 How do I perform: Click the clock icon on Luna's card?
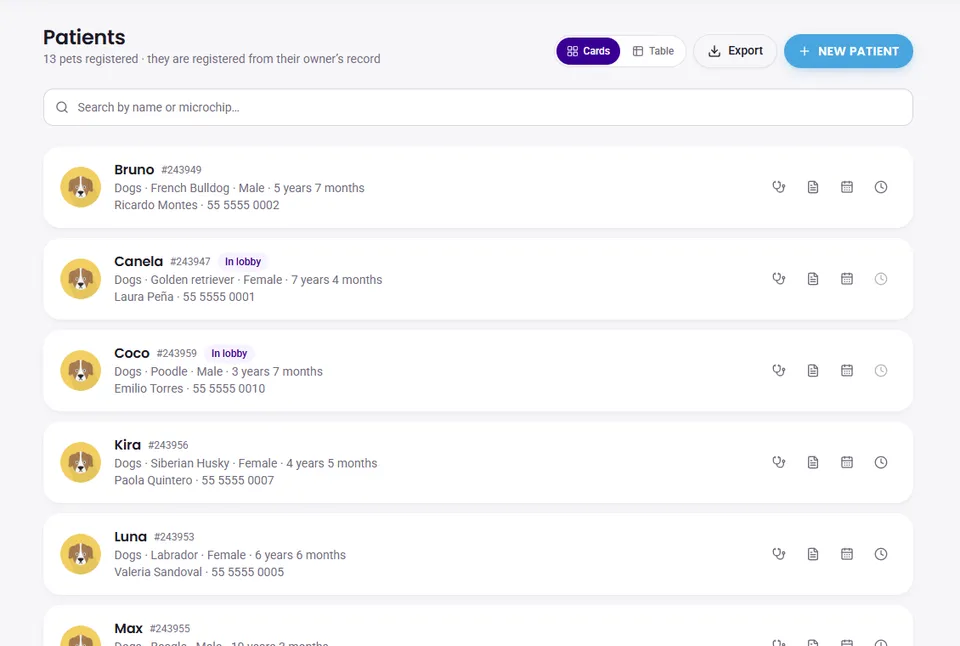click(x=881, y=554)
